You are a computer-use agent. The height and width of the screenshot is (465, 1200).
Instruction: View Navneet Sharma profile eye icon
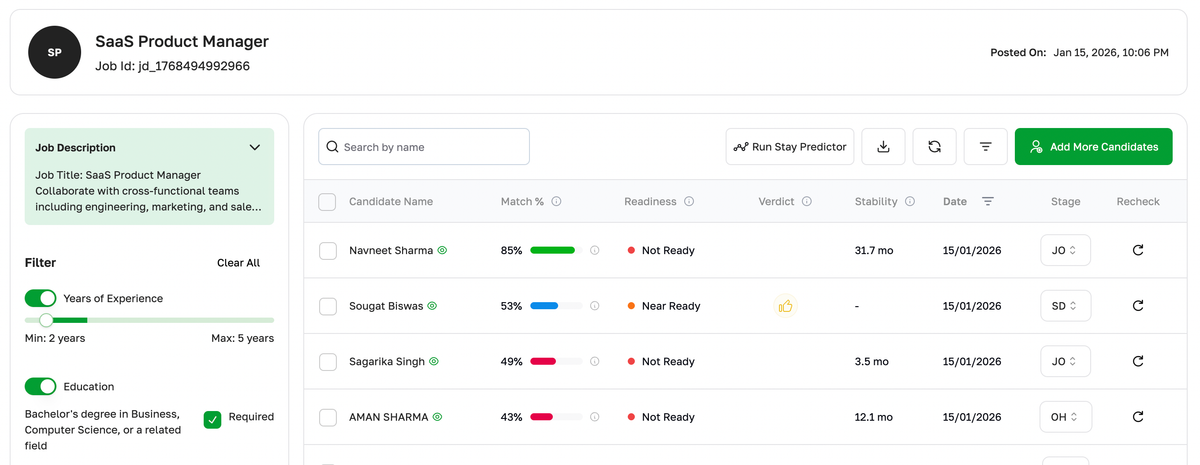(442, 250)
